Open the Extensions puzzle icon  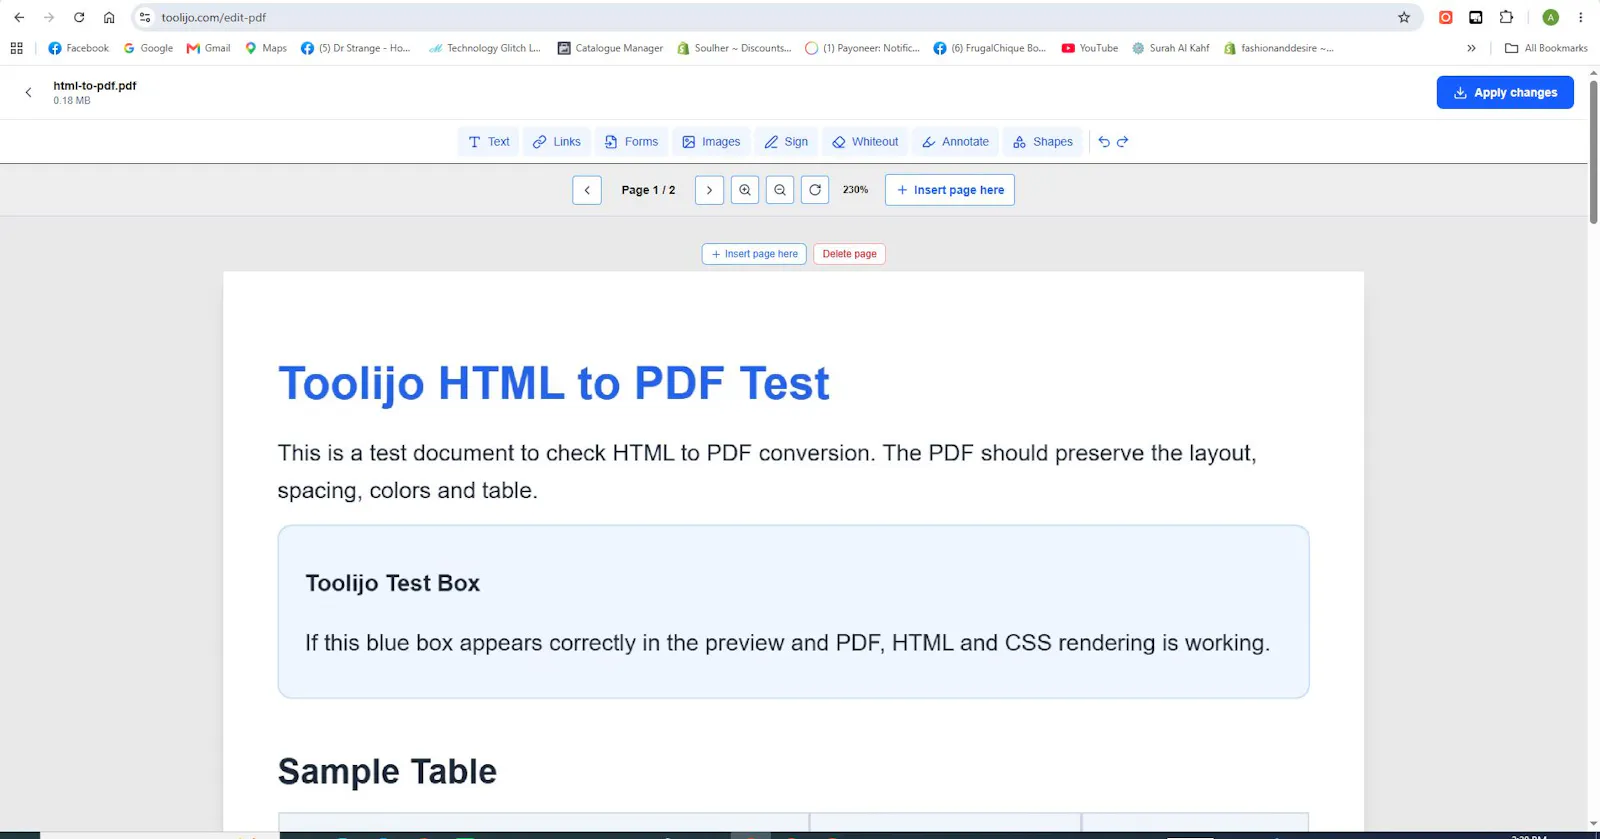tap(1506, 17)
